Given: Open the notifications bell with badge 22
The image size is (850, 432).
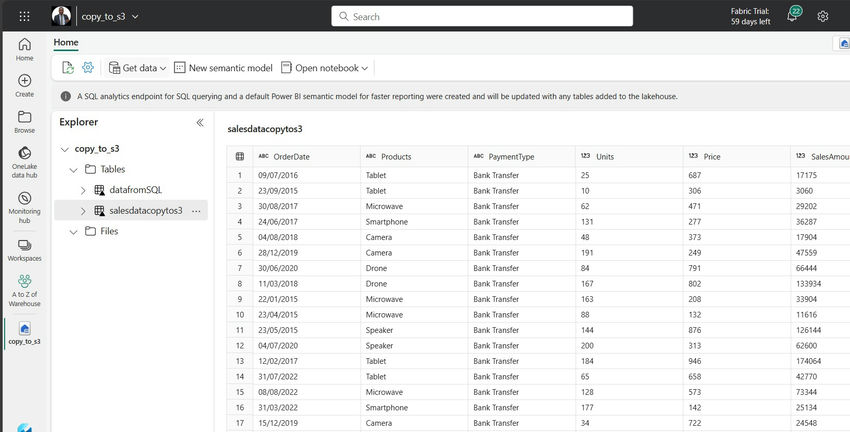Looking at the screenshot, I should (793, 15).
